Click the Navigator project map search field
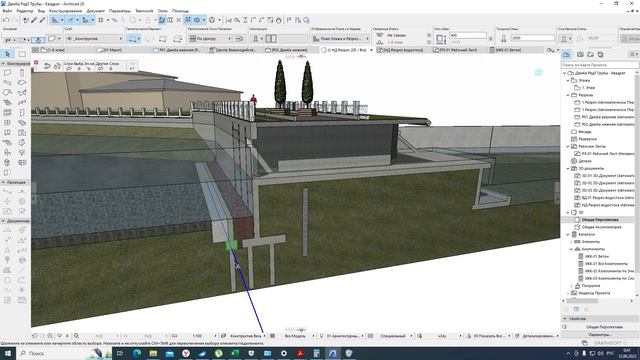The height and width of the screenshot is (360, 640). click(x=600, y=65)
